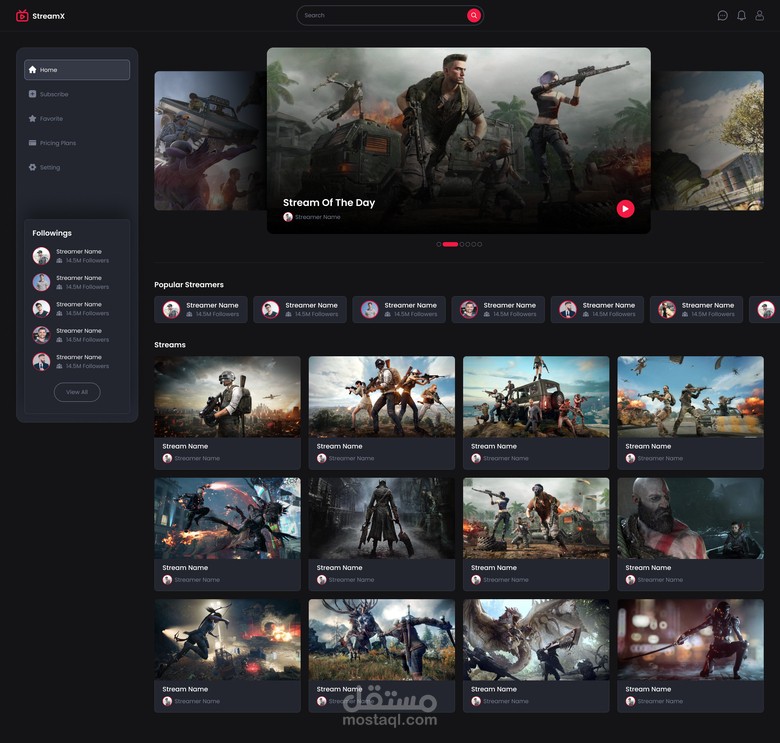
Task: Open the chat messages icon
Action: pyautogui.click(x=722, y=16)
